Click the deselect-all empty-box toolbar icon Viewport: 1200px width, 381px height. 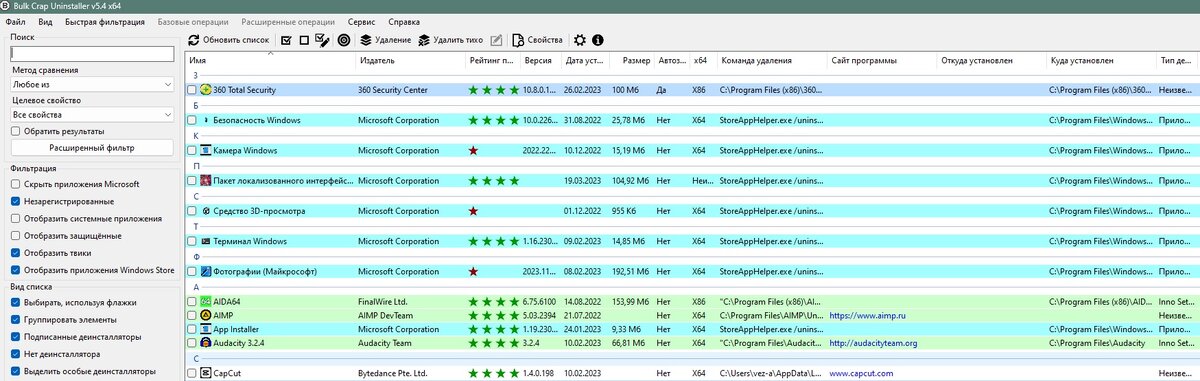click(x=304, y=40)
